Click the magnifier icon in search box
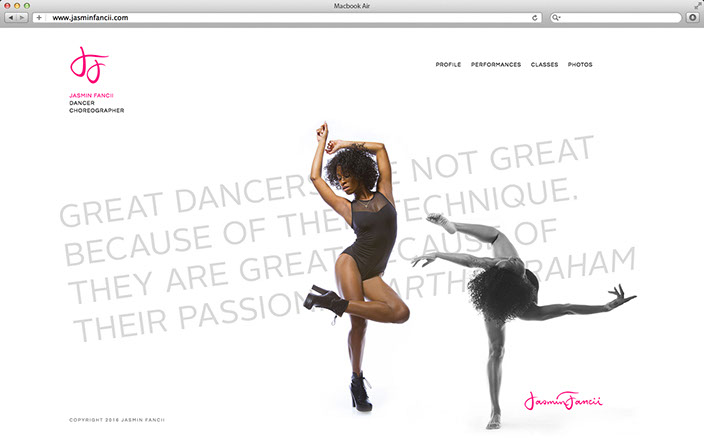 pos(557,18)
